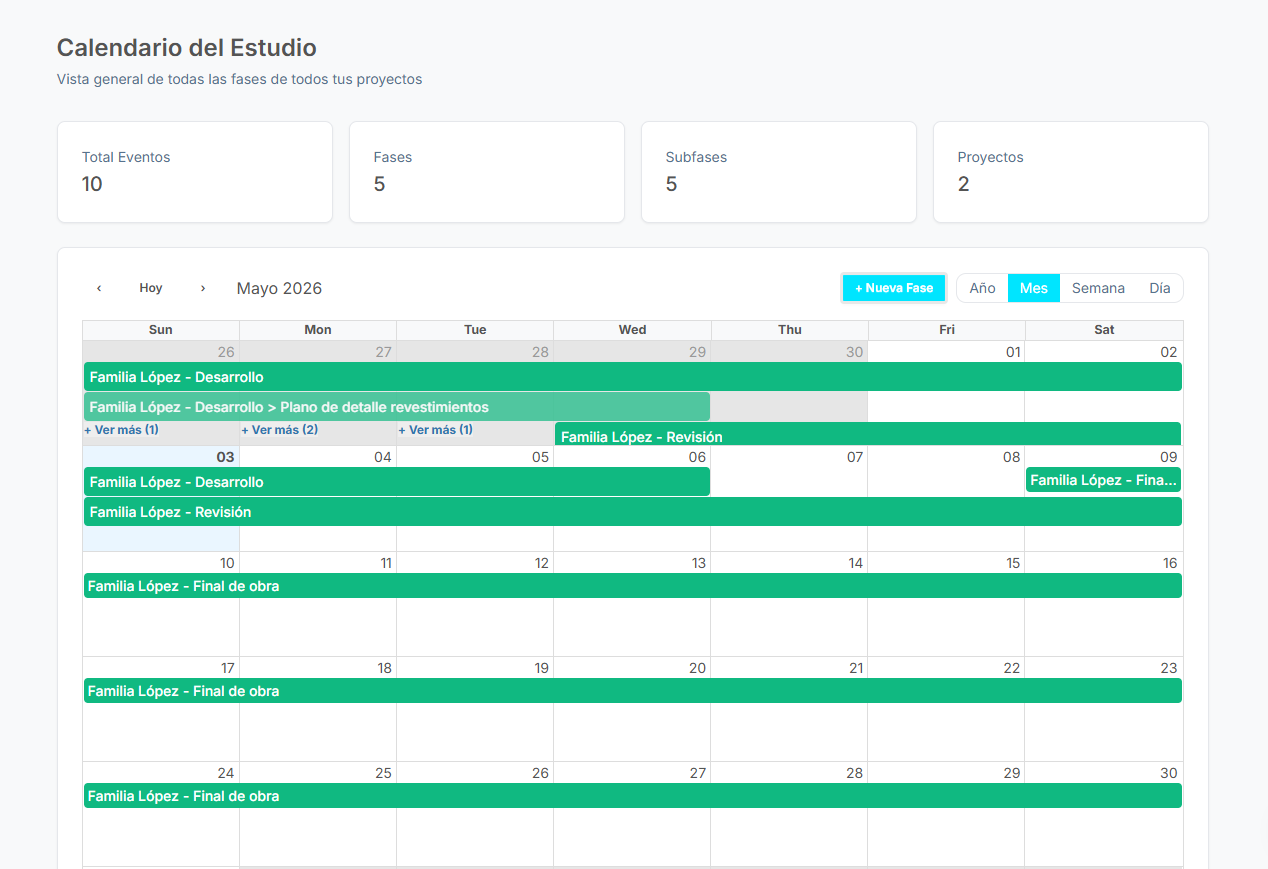The height and width of the screenshot is (869, 1268).
Task: Switch to Semana view
Action: click(1098, 288)
